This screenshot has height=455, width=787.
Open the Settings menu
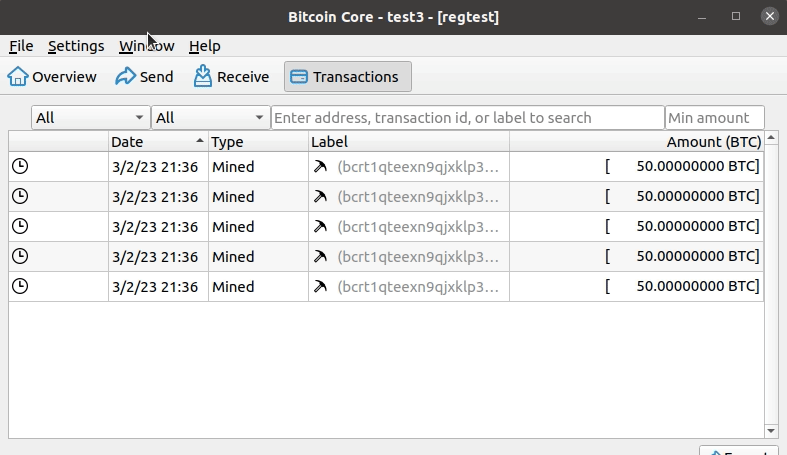tap(76, 46)
